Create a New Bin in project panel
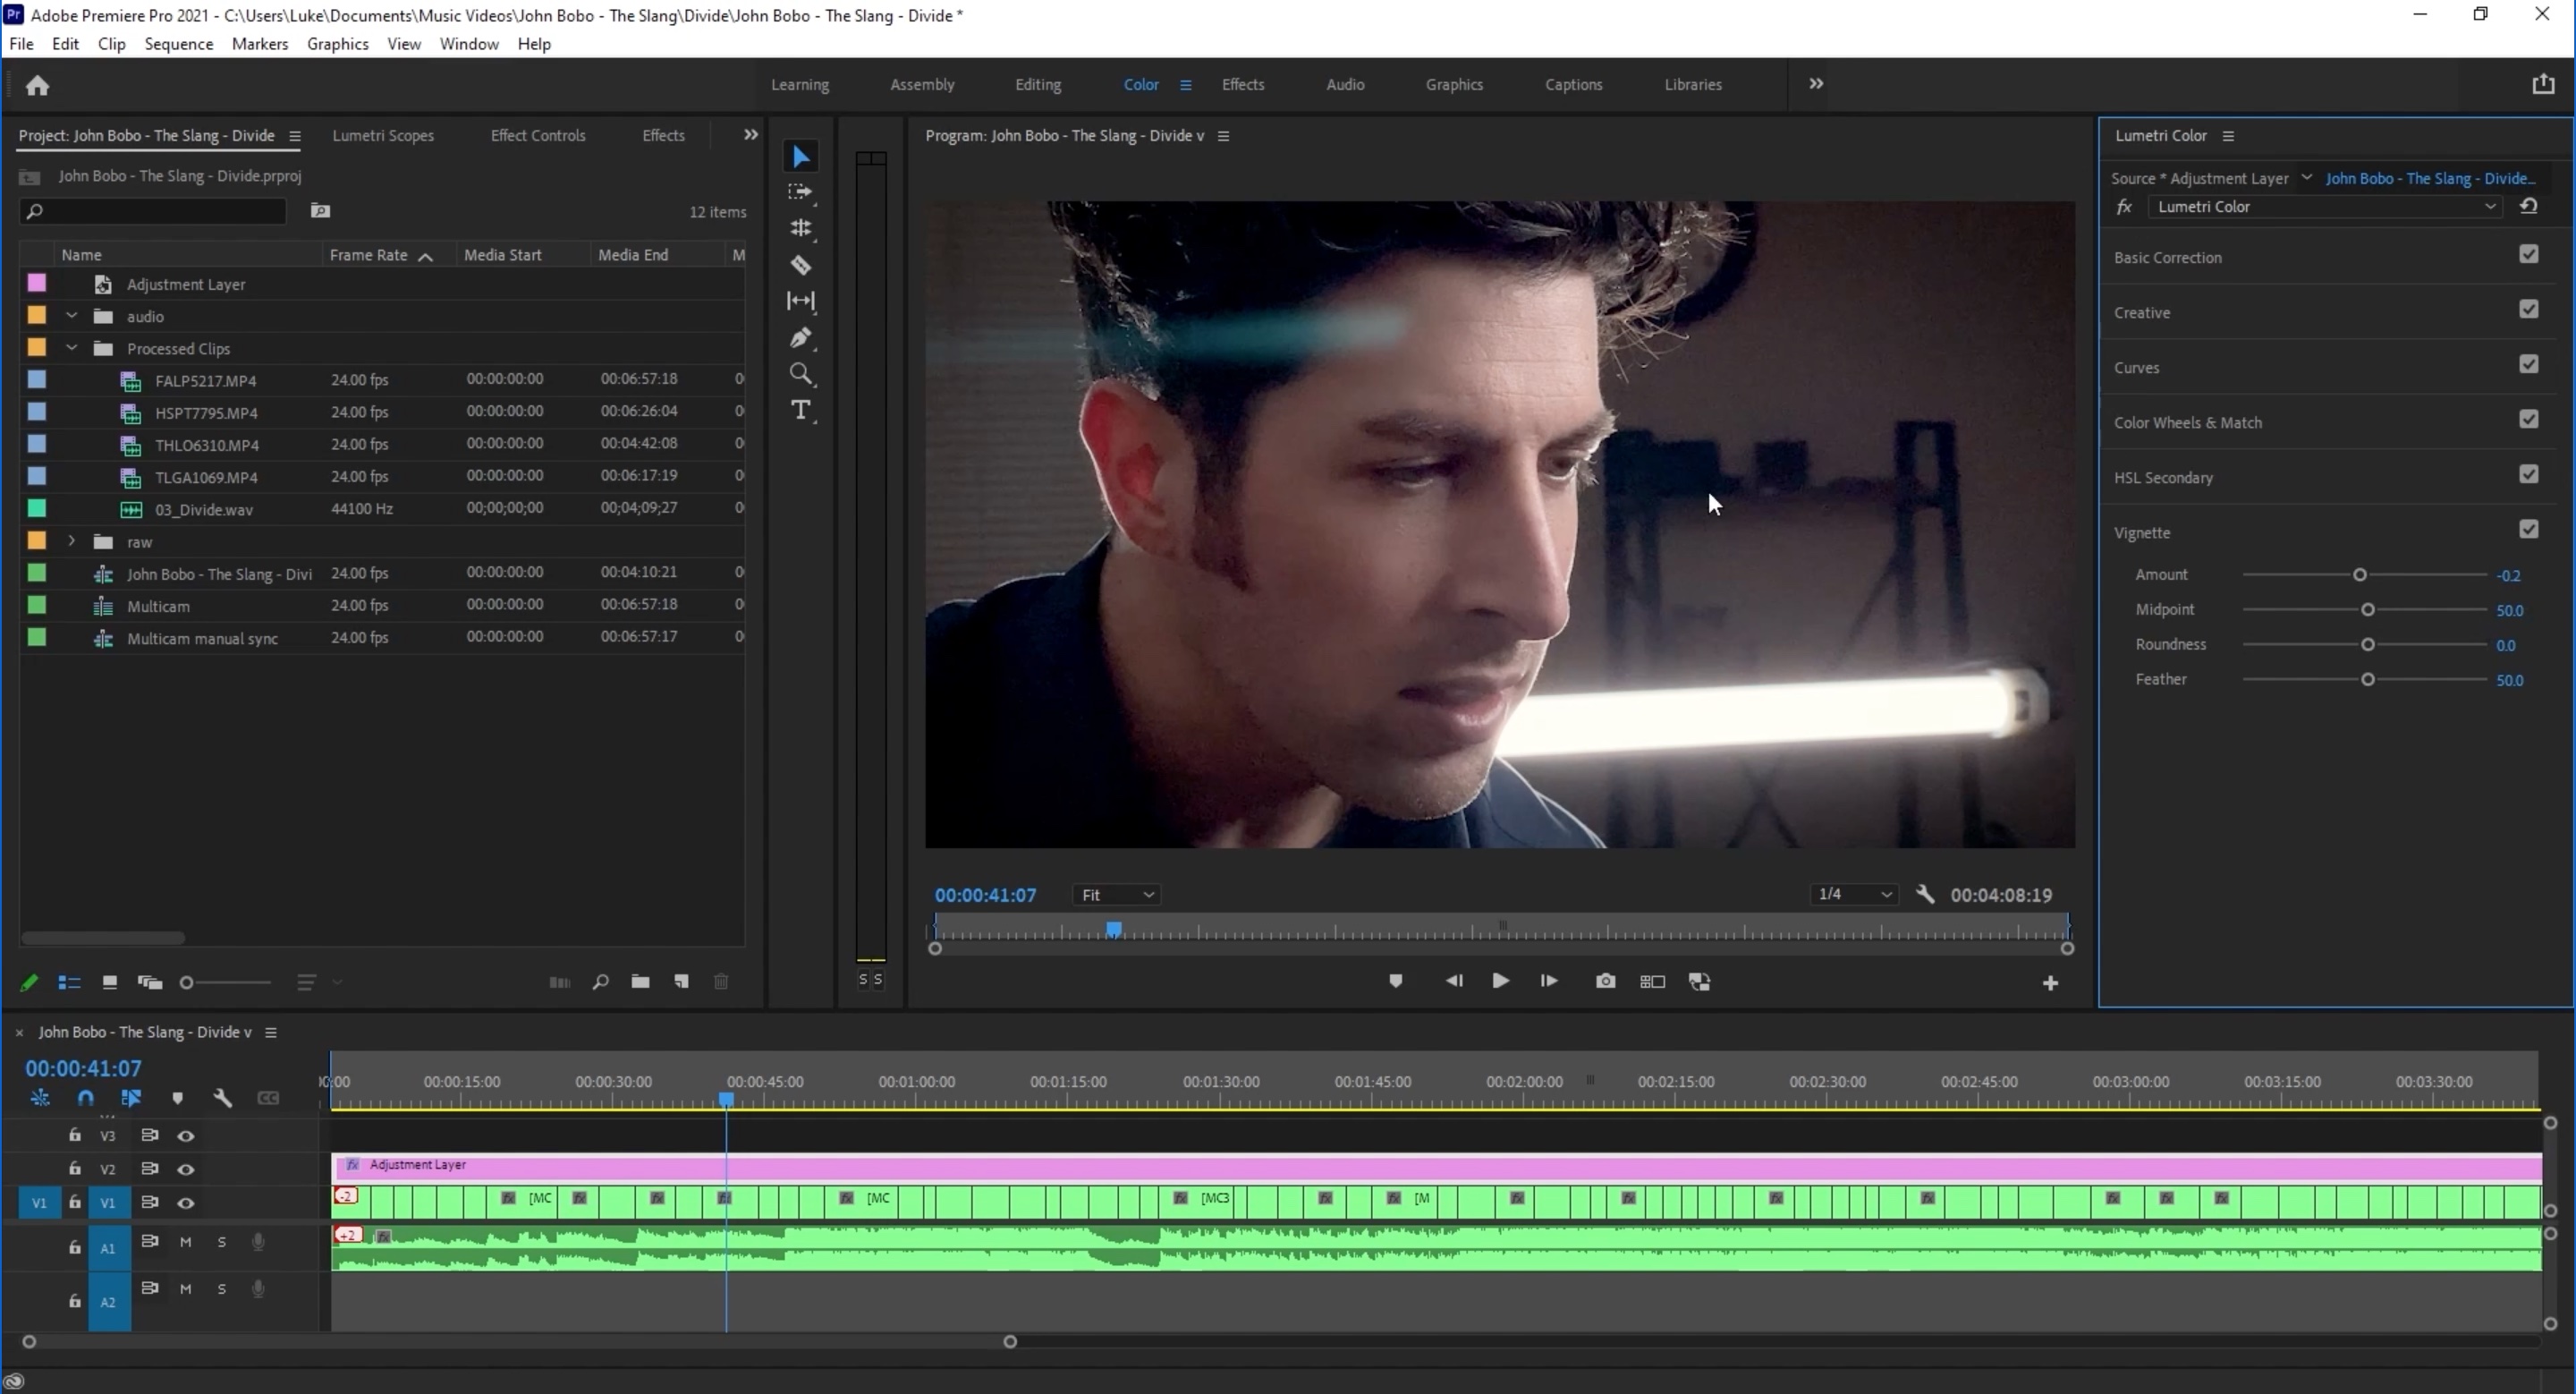Image resolution: width=2576 pixels, height=1394 pixels. tap(640, 982)
